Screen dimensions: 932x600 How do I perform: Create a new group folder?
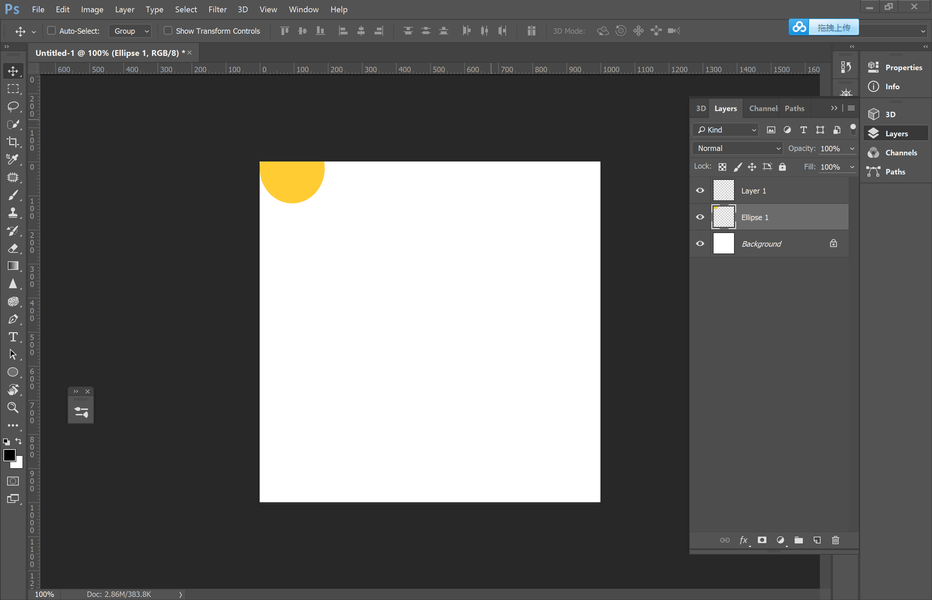(x=799, y=540)
